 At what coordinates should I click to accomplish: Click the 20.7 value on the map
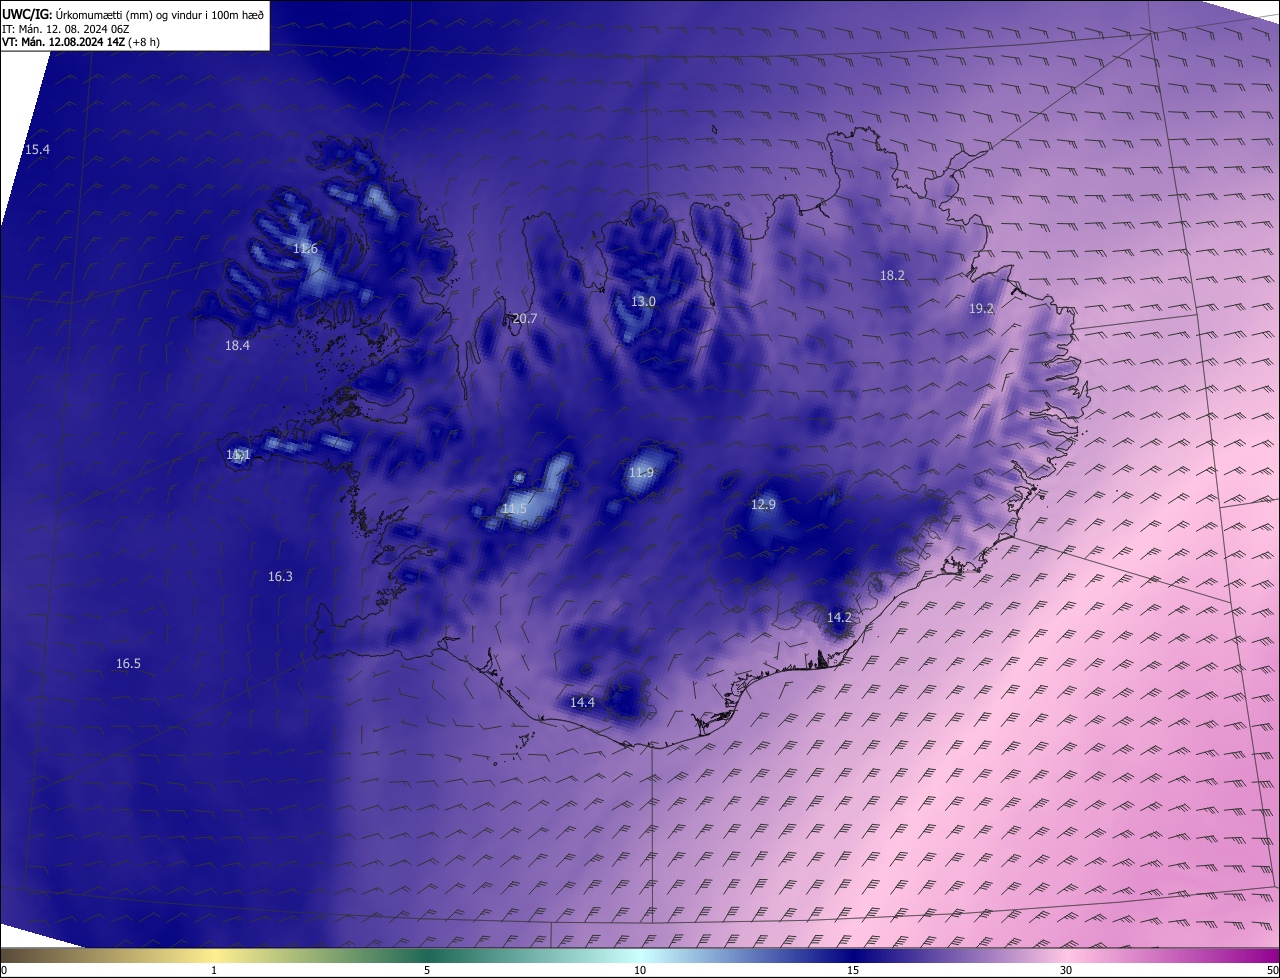(525, 319)
